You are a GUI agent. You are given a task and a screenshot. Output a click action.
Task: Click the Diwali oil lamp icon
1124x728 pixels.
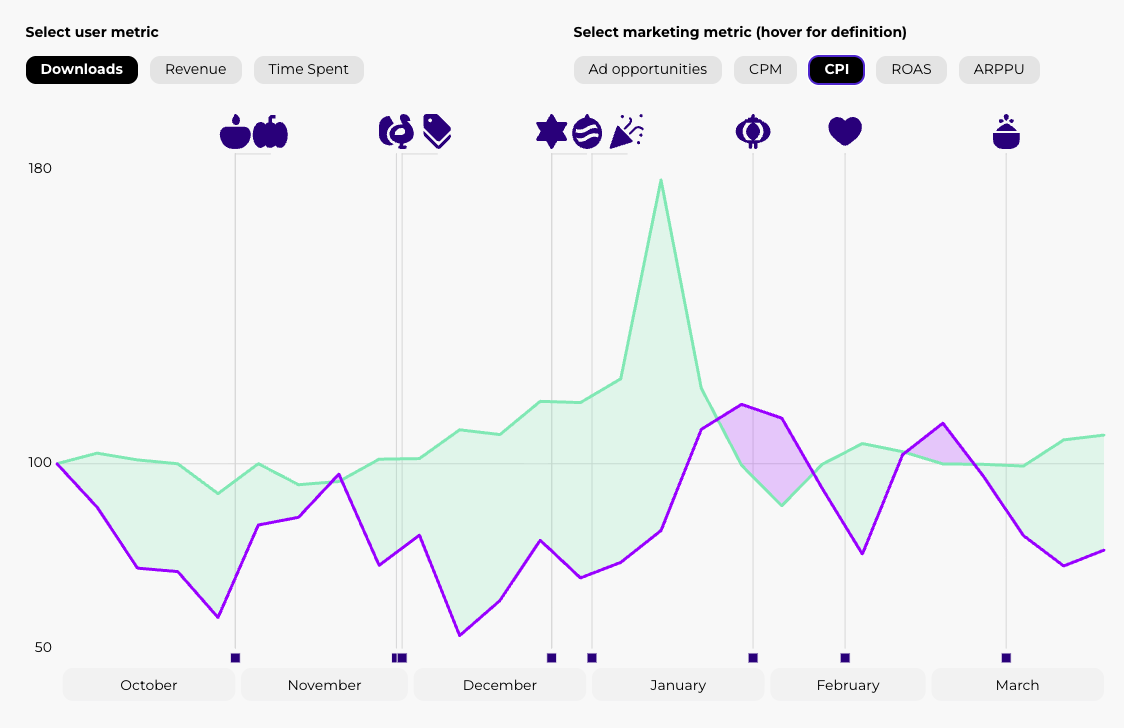235,132
